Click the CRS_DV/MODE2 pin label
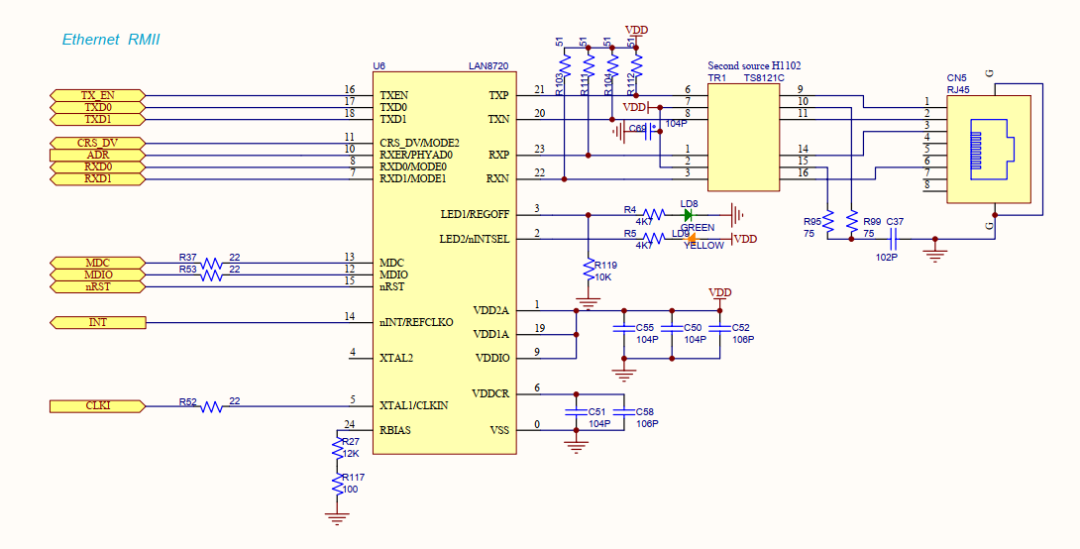The image size is (1080, 549). point(419,143)
